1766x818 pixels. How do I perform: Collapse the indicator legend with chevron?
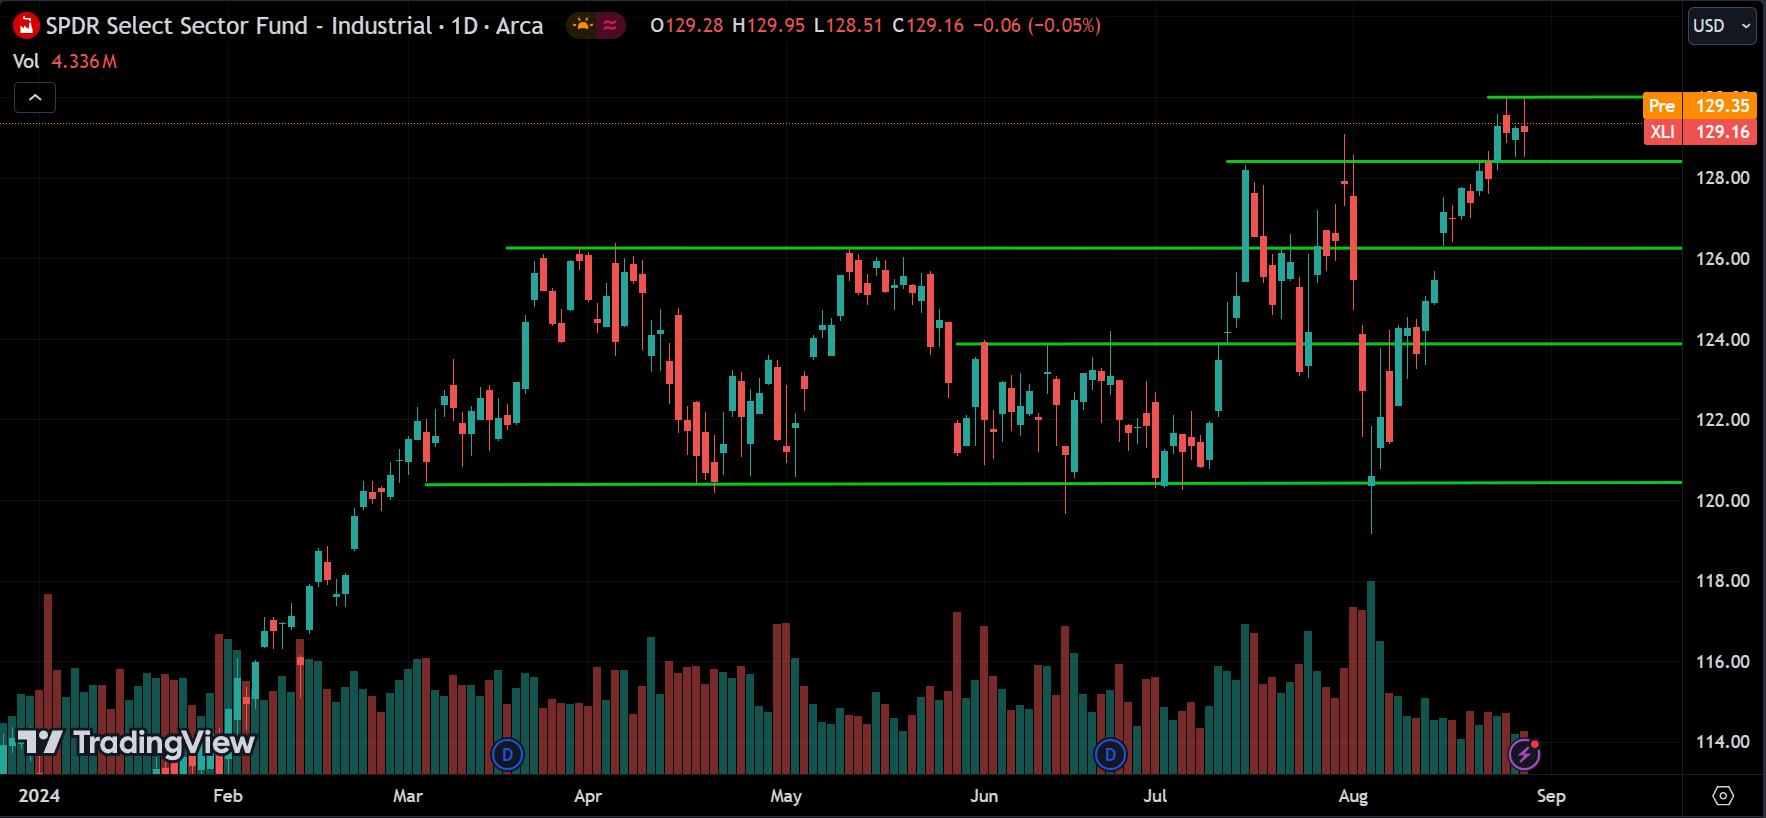pyautogui.click(x=35, y=97)
